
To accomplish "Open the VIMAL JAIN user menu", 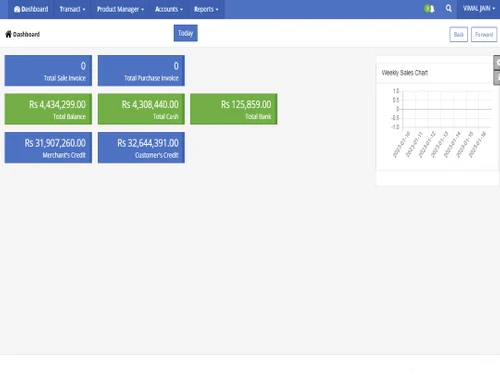I will point(479,9).
